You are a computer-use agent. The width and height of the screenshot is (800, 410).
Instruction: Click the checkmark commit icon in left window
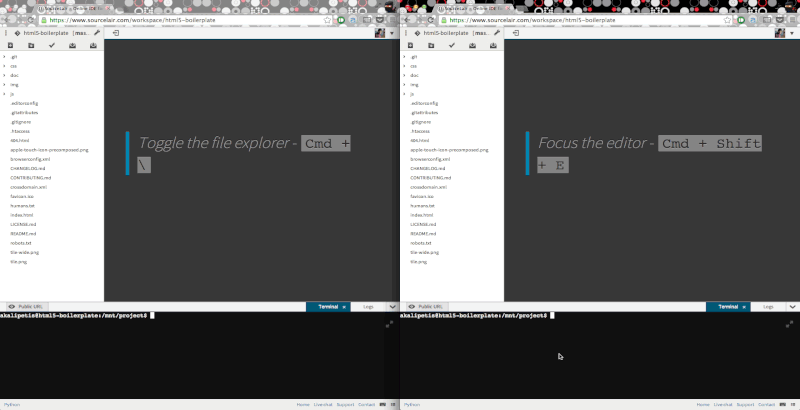(x=52, y=45)
